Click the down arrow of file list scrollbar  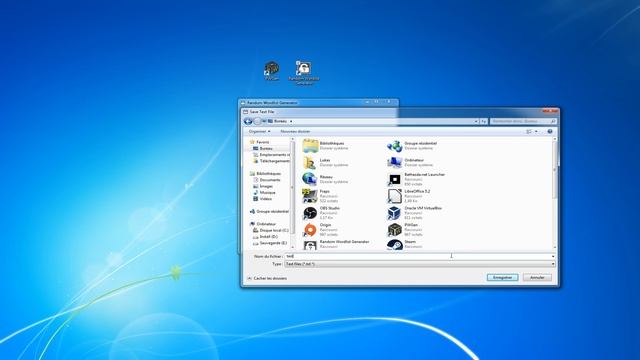555,247
